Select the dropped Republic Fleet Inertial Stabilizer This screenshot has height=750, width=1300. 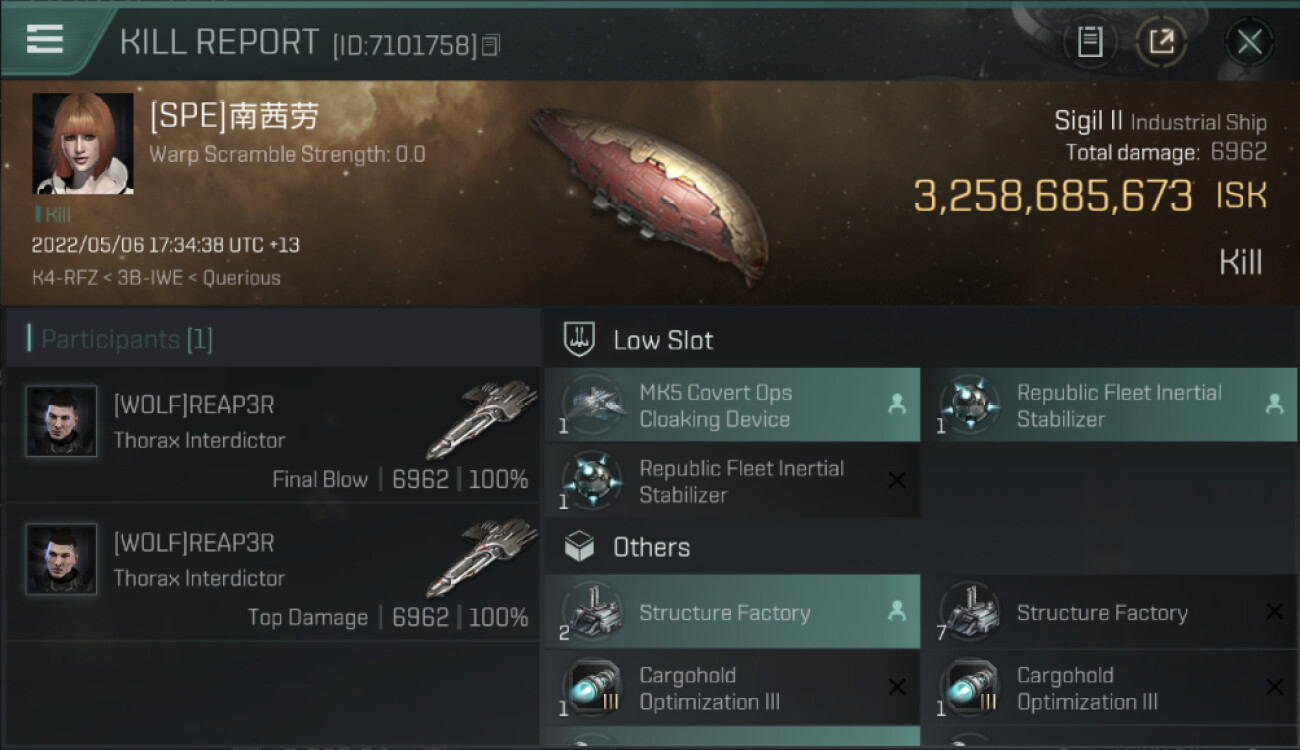point(1118,406)
